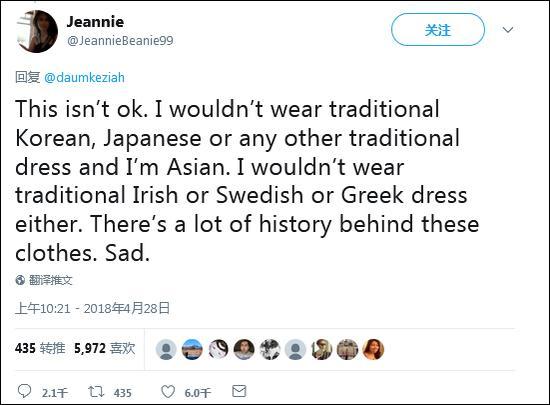Click the Jeannie display name
The height and width of the screenshot is (405, 550).
[95, 22]
